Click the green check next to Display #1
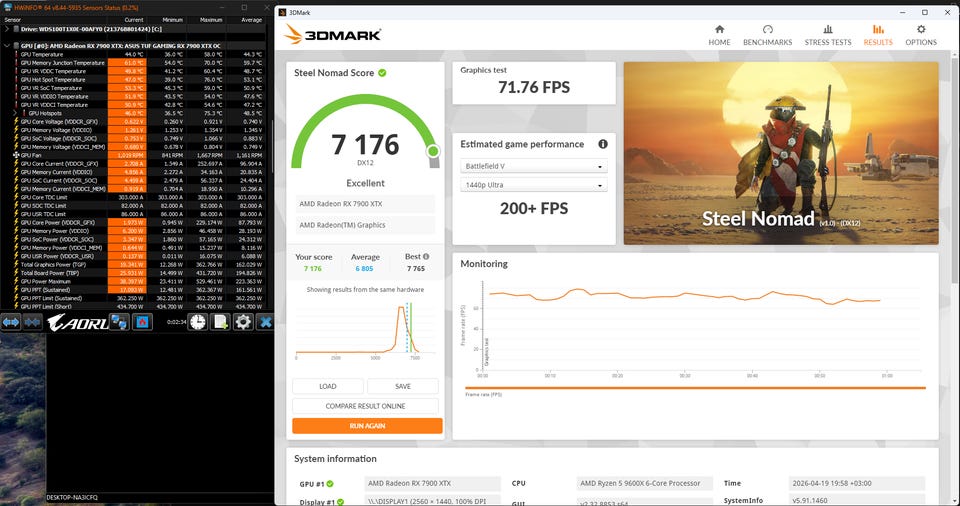The height and width of the screenshot is (506, 960). click(x=340, y=502)
